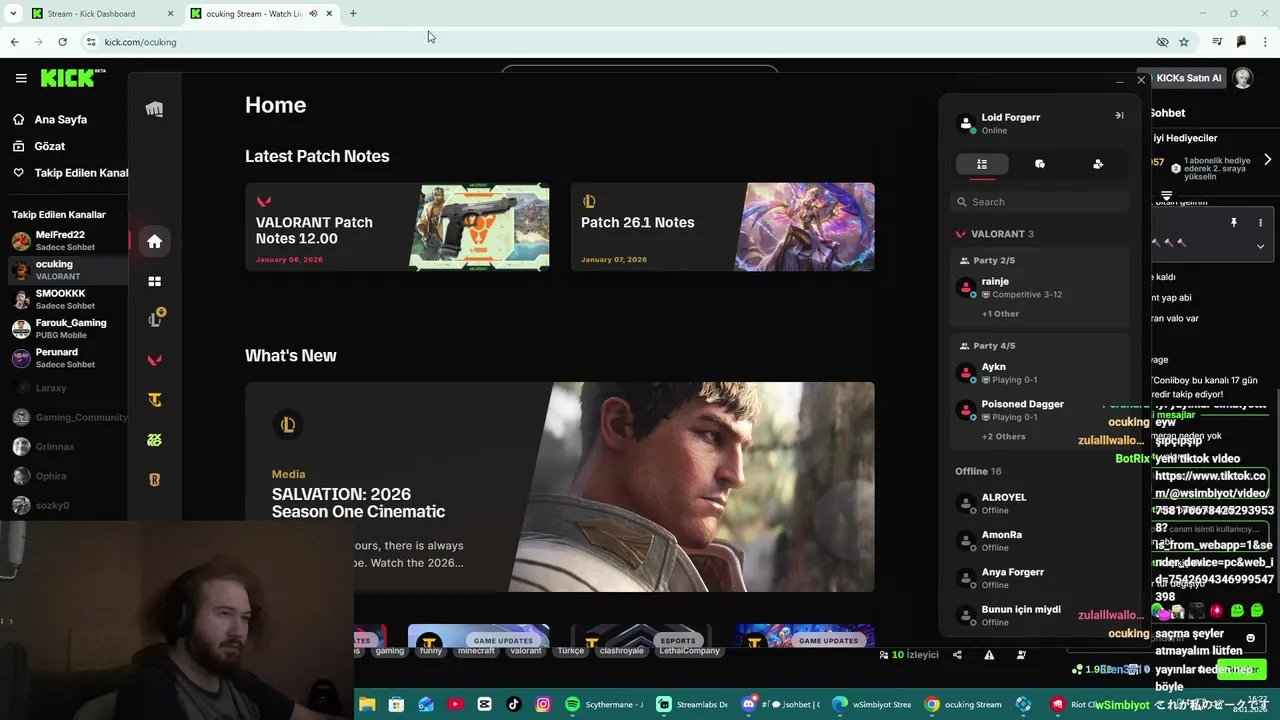Go to the Kick logo homepage
Screen dimensions: 1280x720
pos(70,78)
